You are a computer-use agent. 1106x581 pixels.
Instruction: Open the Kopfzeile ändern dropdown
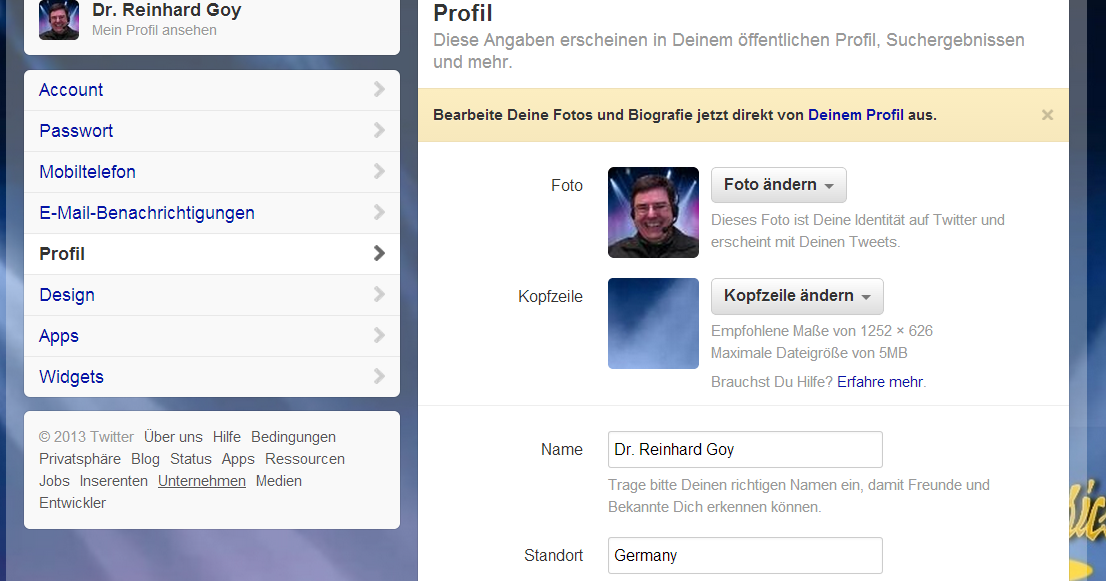tap(797, 296)
